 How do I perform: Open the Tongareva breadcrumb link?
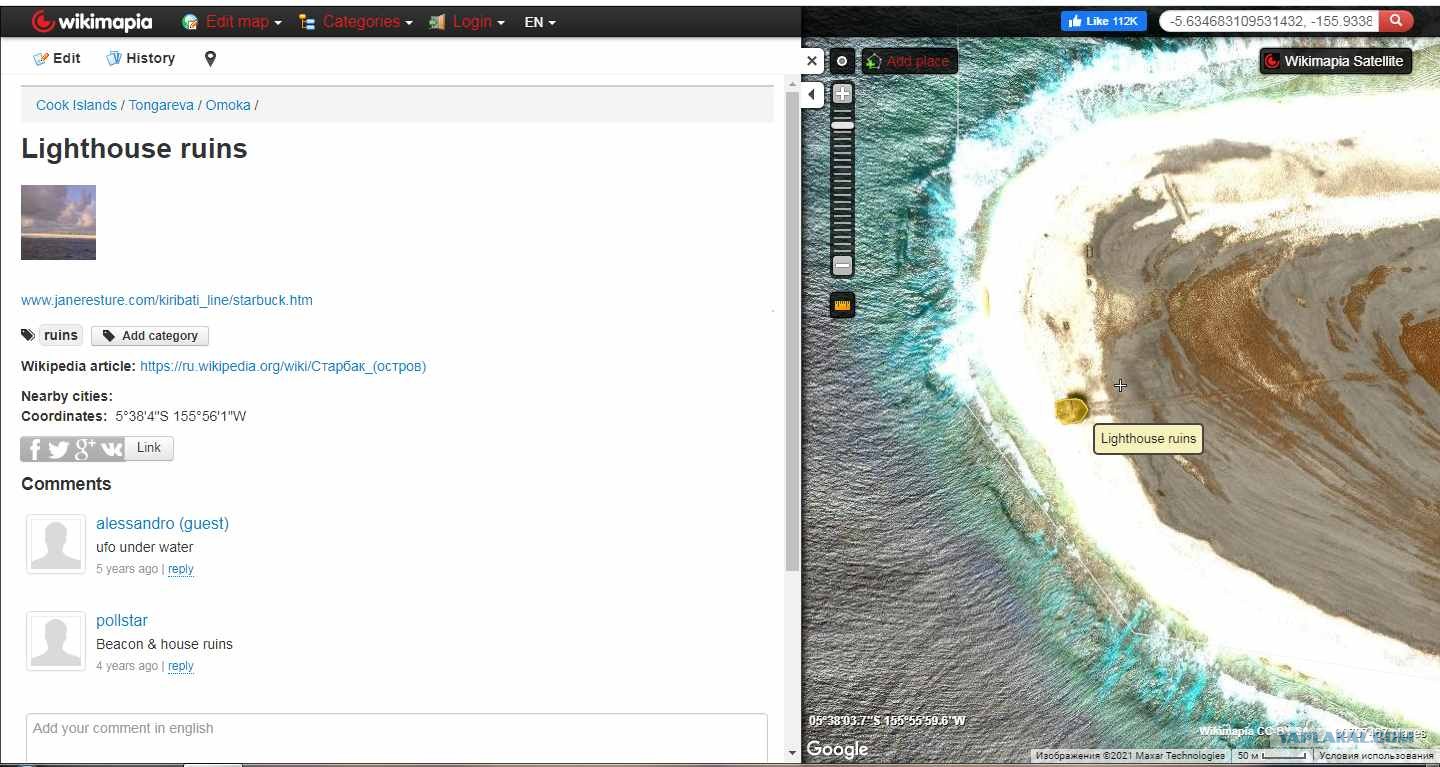pos(161,105)
